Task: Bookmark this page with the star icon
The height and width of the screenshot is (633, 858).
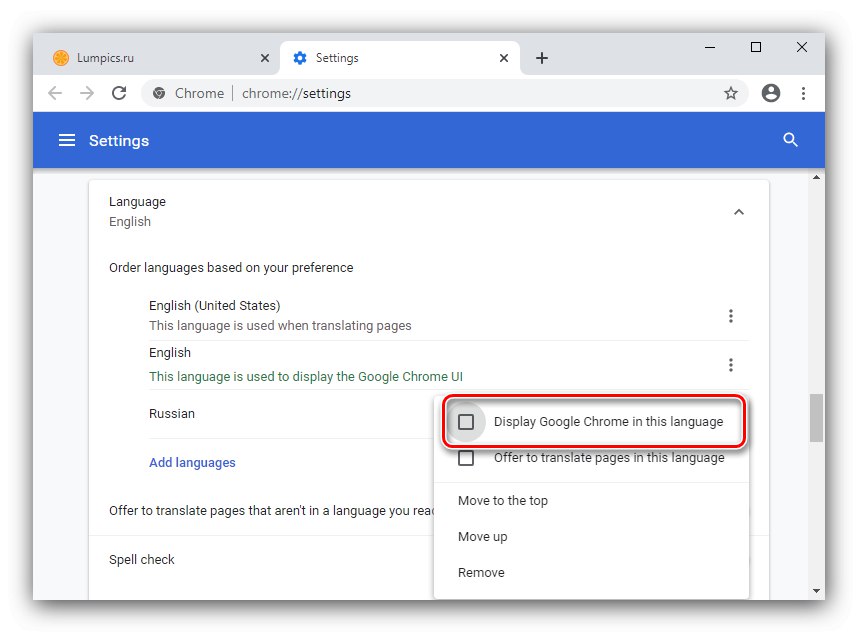Action: [731, 94]
